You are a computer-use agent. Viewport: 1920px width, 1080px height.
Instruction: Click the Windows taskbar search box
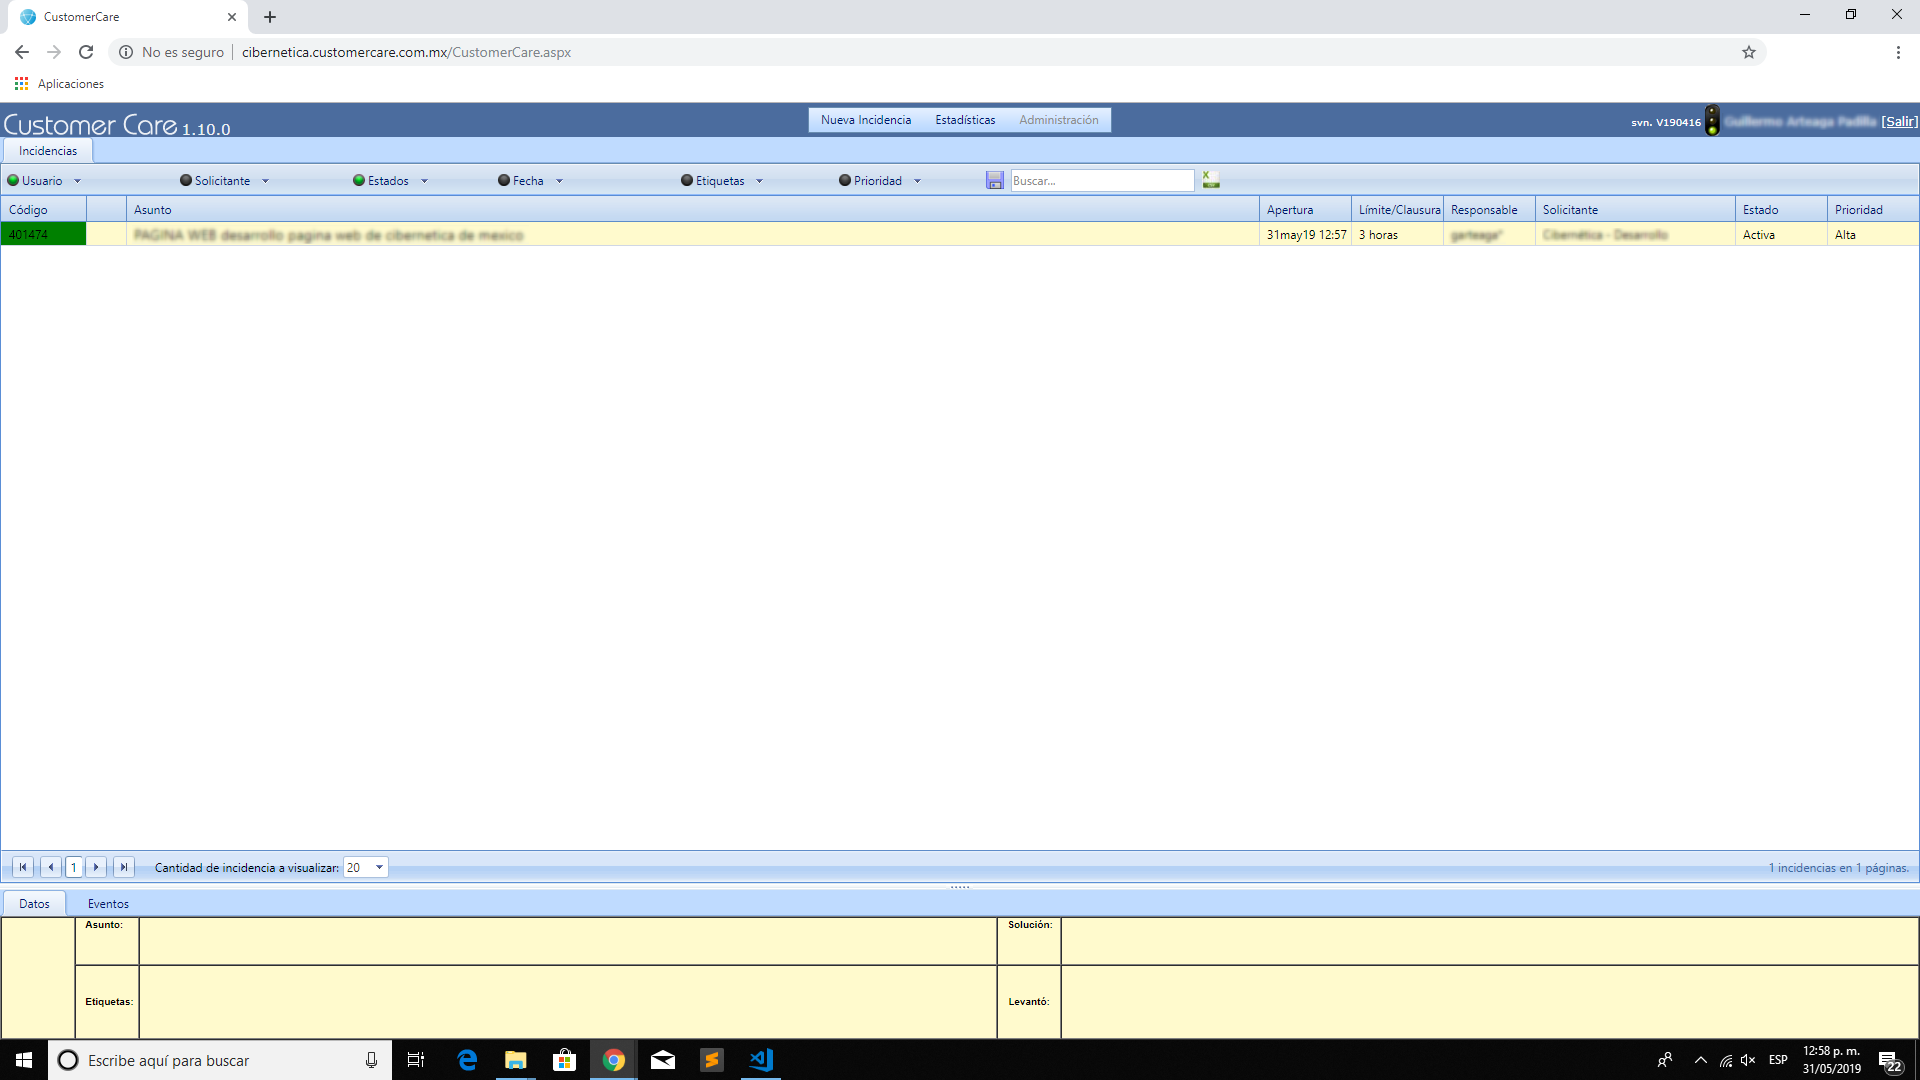pos(220,1060)
